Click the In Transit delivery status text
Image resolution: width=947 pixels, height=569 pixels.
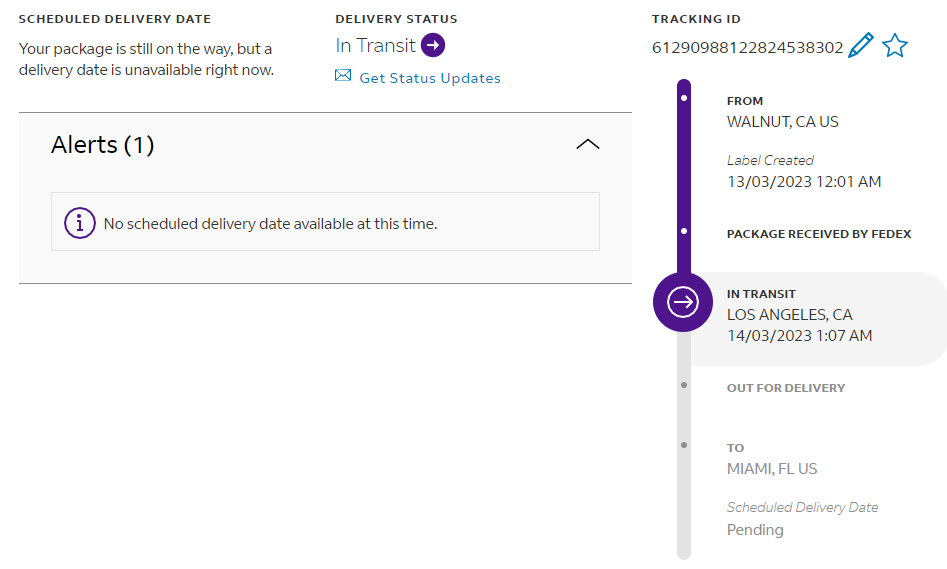(x=375, y=45)
